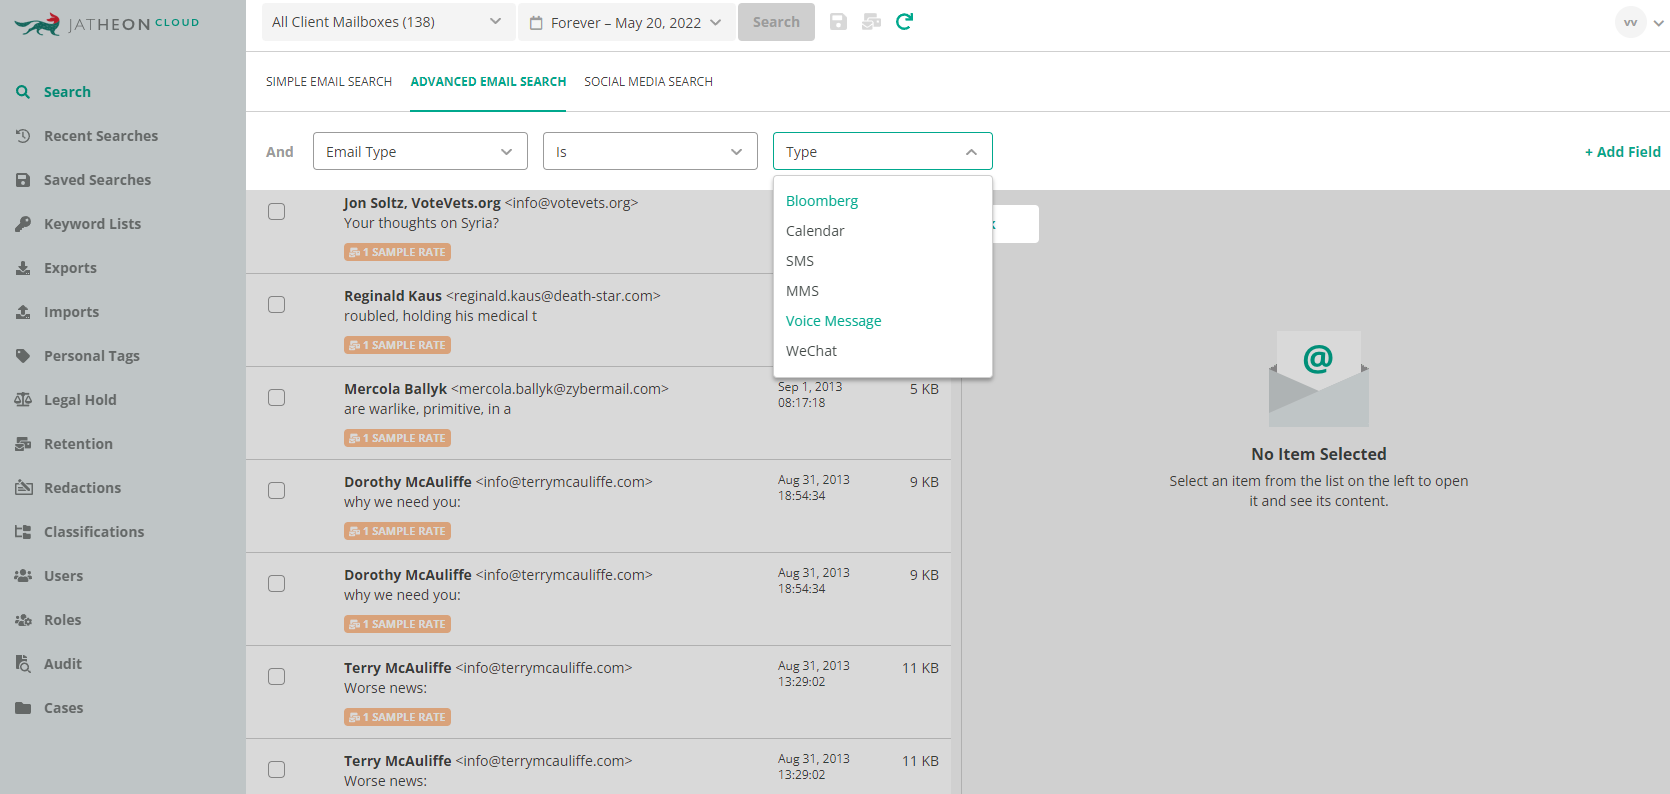Click the large @ envelope illustration
The image size is (1670, 794).
click(1319, 379)
